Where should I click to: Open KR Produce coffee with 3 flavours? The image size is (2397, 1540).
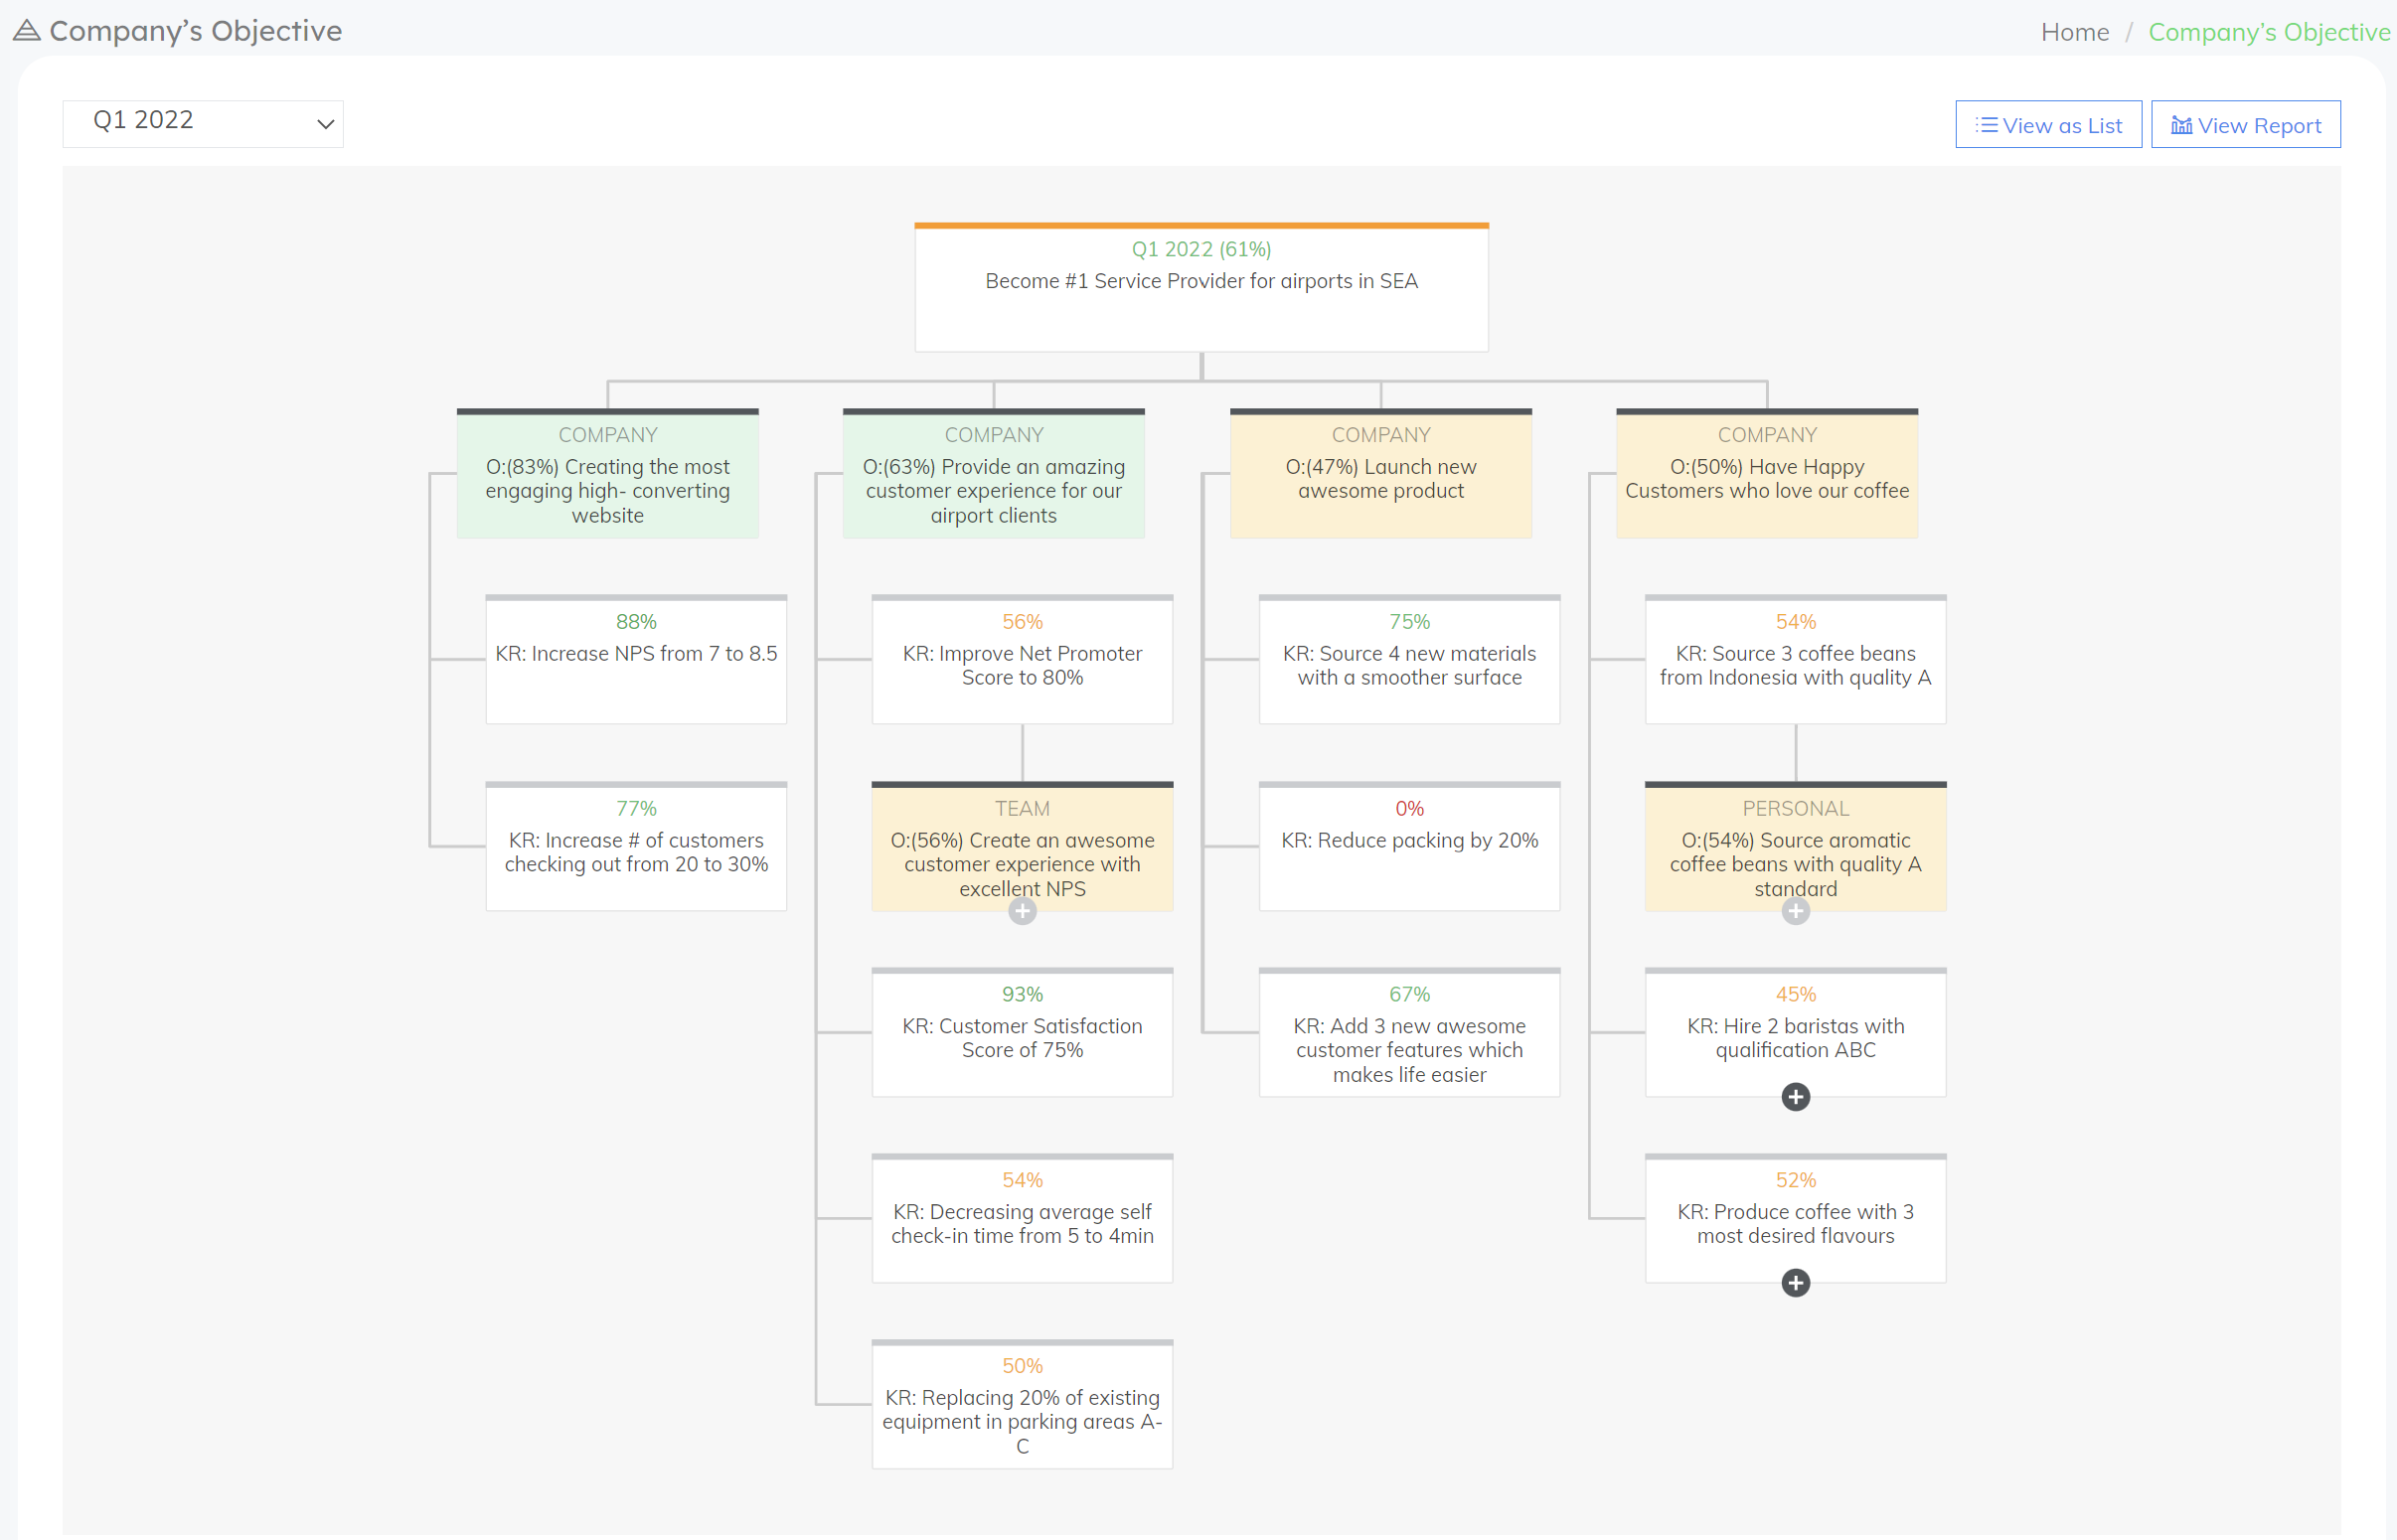pyautogui.click(x=1795, y=1218)
